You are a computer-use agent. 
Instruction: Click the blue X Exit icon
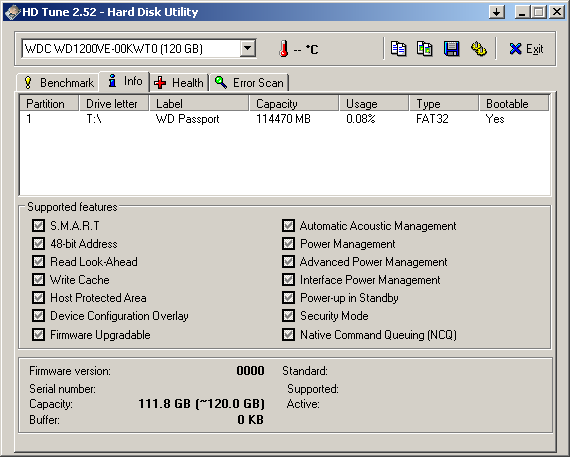[x=515, y=49]
